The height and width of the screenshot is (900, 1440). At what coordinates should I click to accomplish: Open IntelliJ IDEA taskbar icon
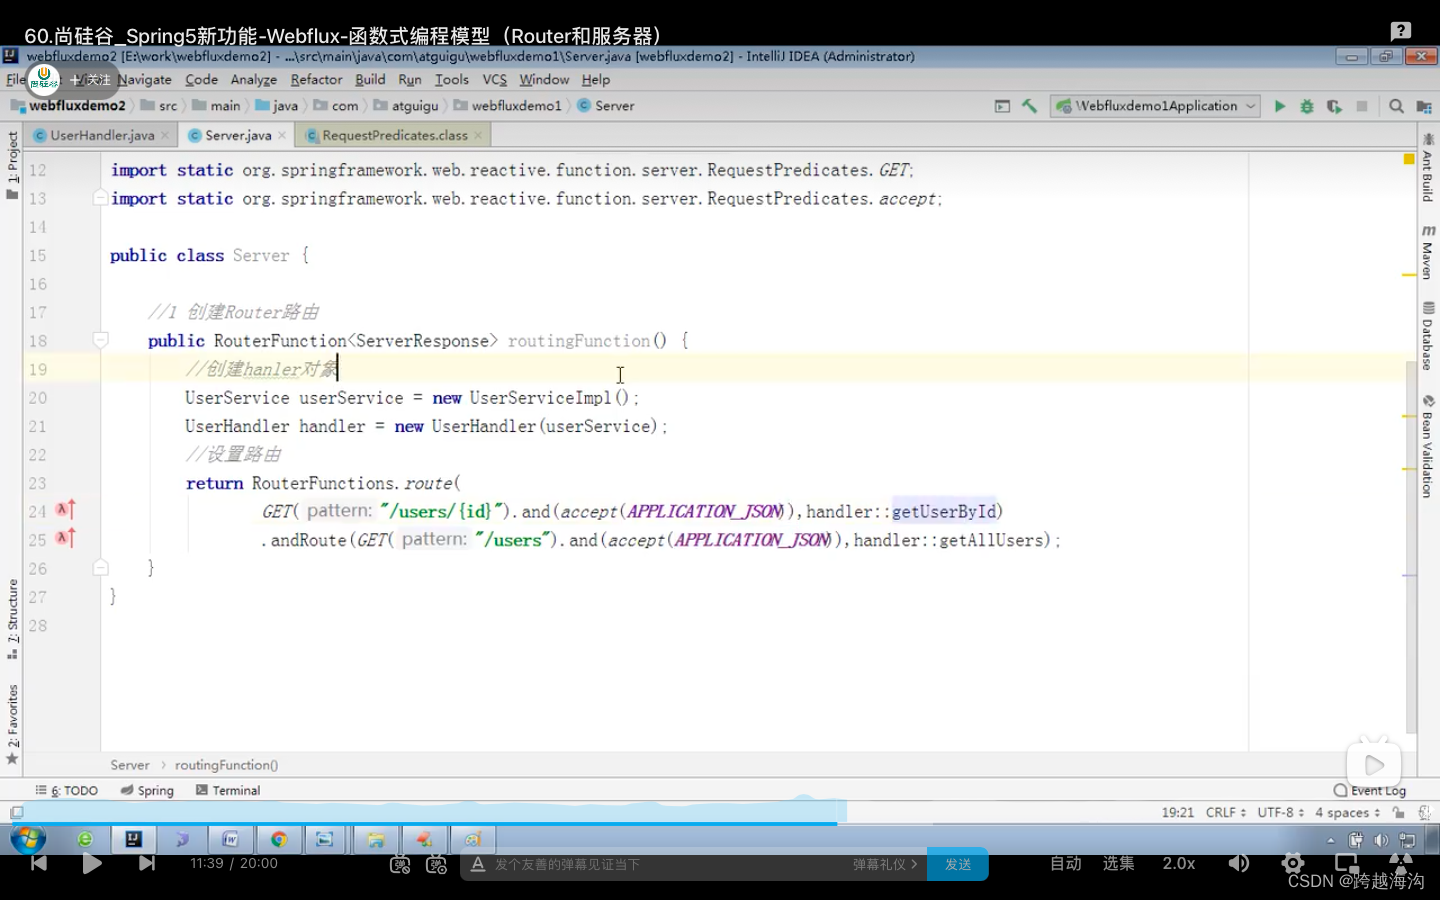[x=133, y=839]
